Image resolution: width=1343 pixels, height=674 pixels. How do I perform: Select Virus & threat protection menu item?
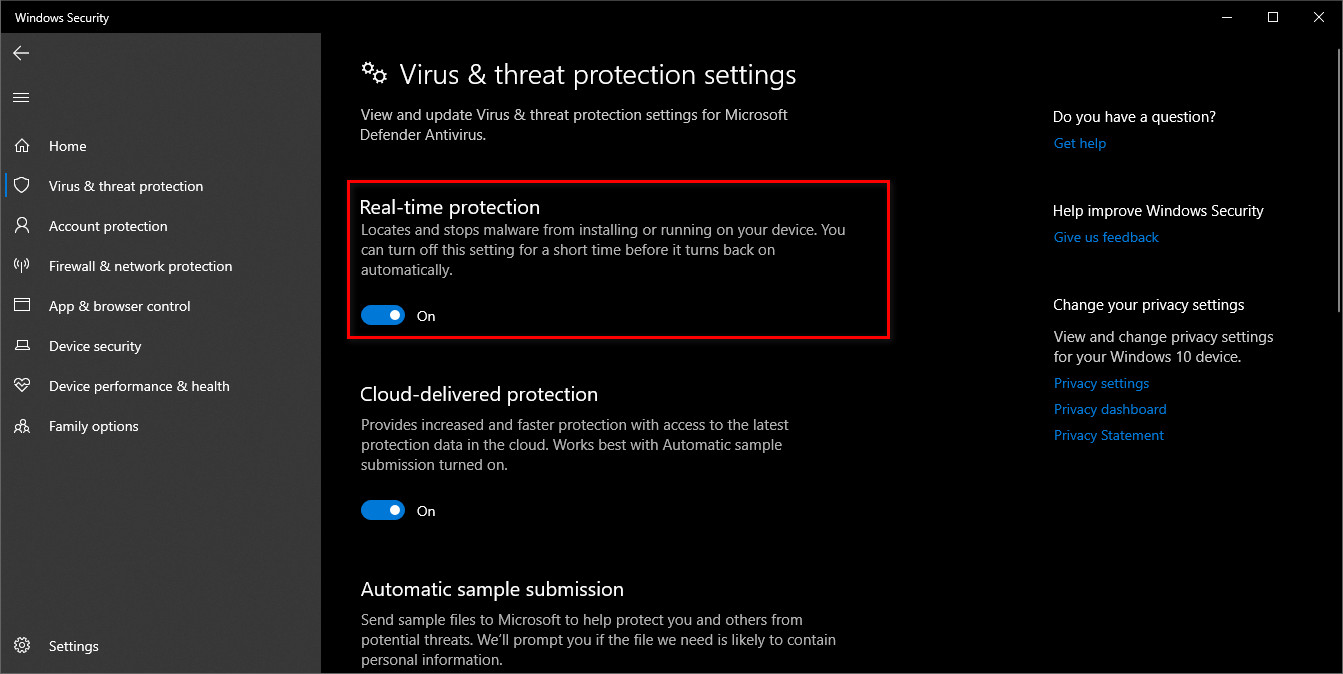126,186
